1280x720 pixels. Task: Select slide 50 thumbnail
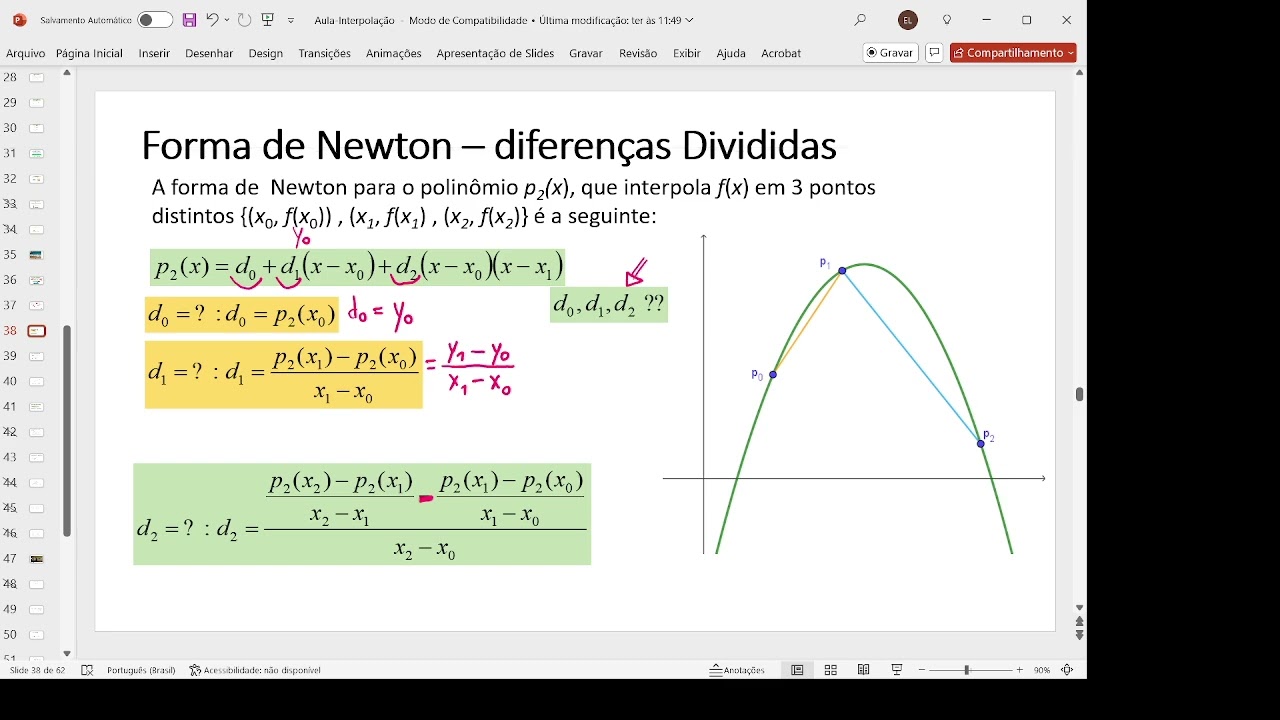pos(37,635)
